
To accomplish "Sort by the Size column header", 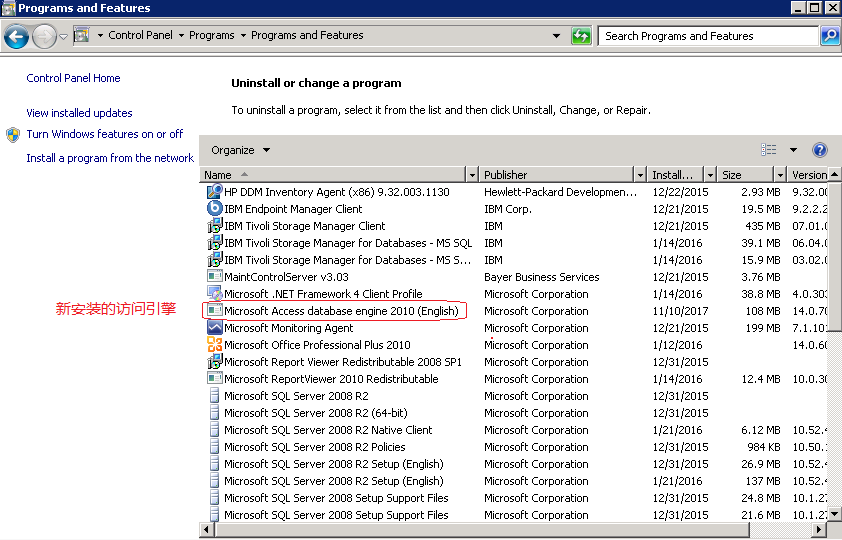I will (x=746, y=174).
